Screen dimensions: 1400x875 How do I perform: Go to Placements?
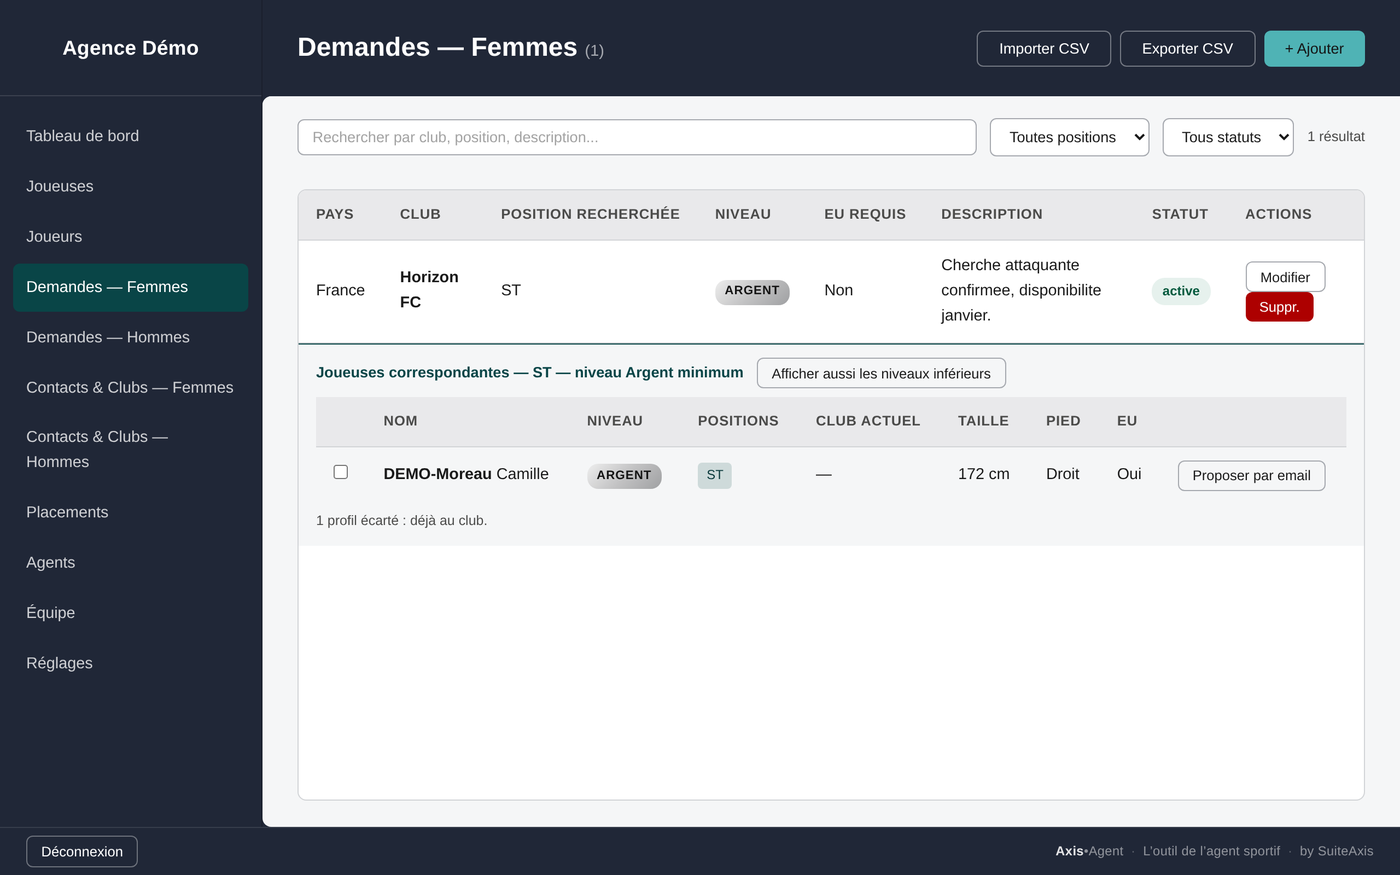pyautogui.click(x=130, y=512)
